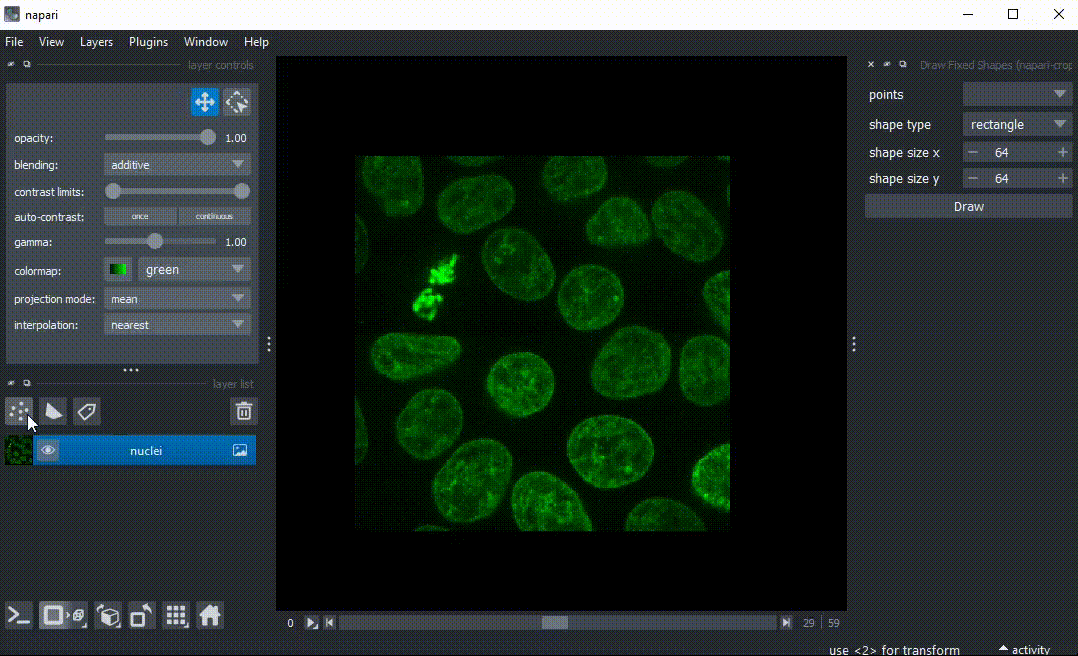This screenshot has width=1078, height=656.
Task: Activate pan/zoom mode button
Action: pos(205,102)
